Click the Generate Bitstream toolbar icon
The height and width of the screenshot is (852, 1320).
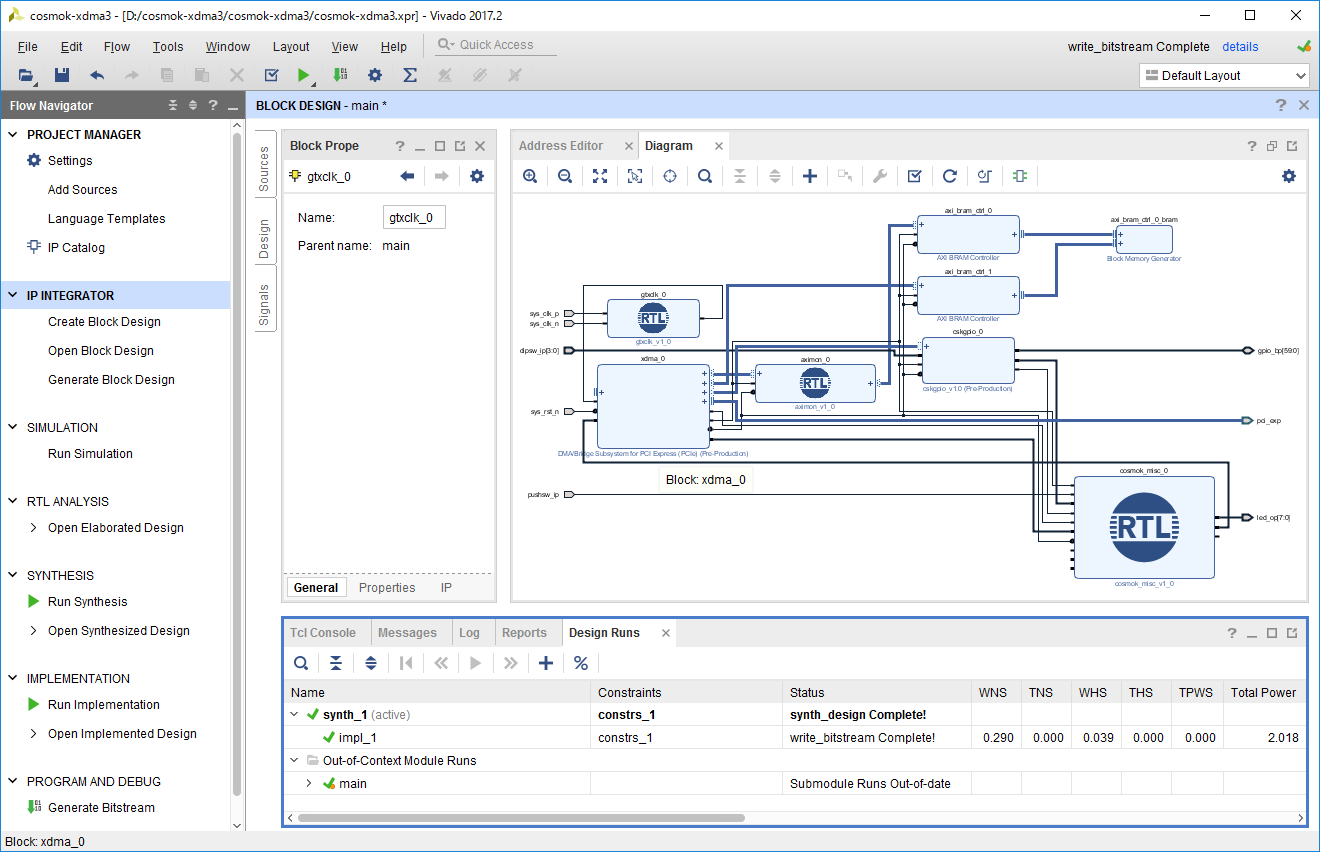coord(340,75)
